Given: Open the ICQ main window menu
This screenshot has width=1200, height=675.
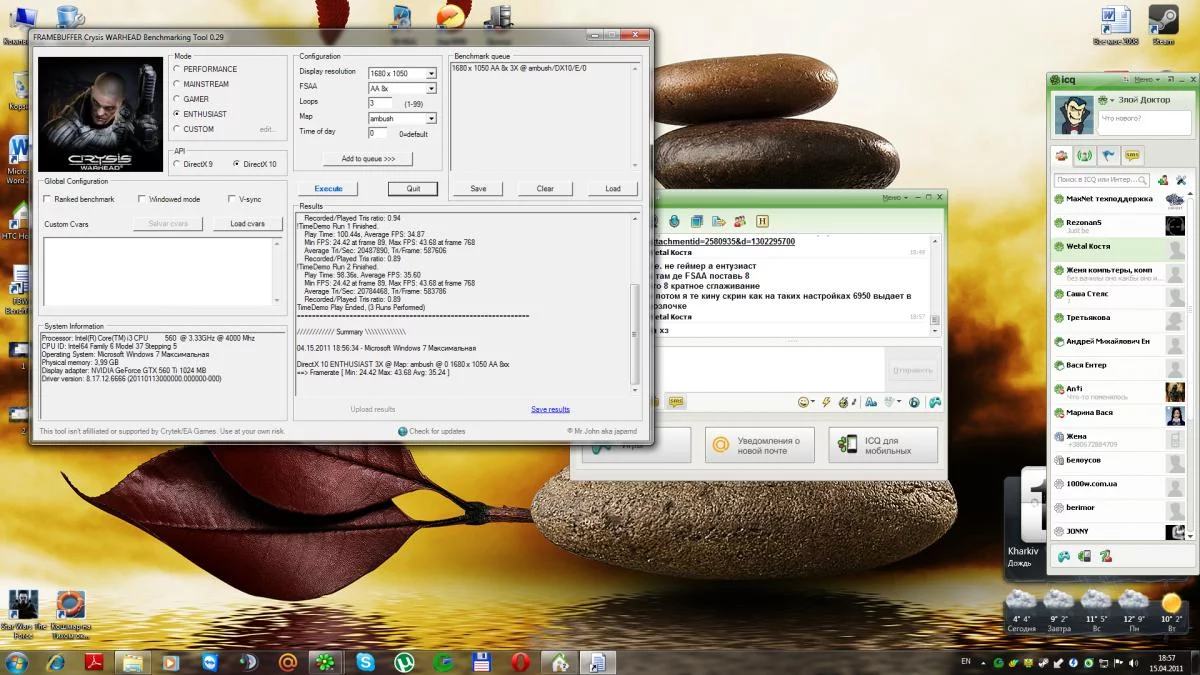Looking at the screenshot, I should click(x=1144, y=79).
